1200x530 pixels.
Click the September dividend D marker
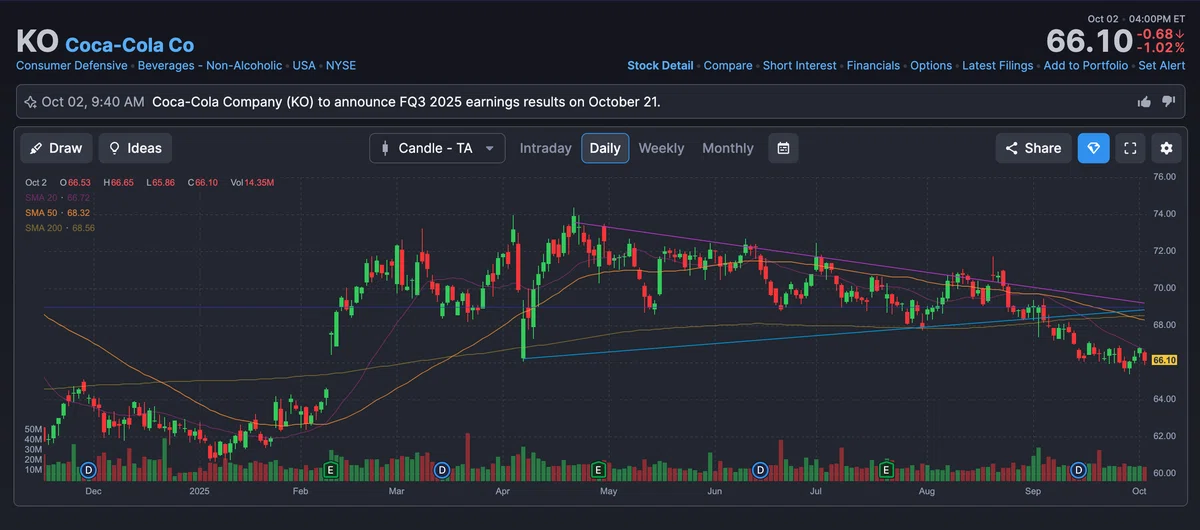click(x=1079, y=469)
